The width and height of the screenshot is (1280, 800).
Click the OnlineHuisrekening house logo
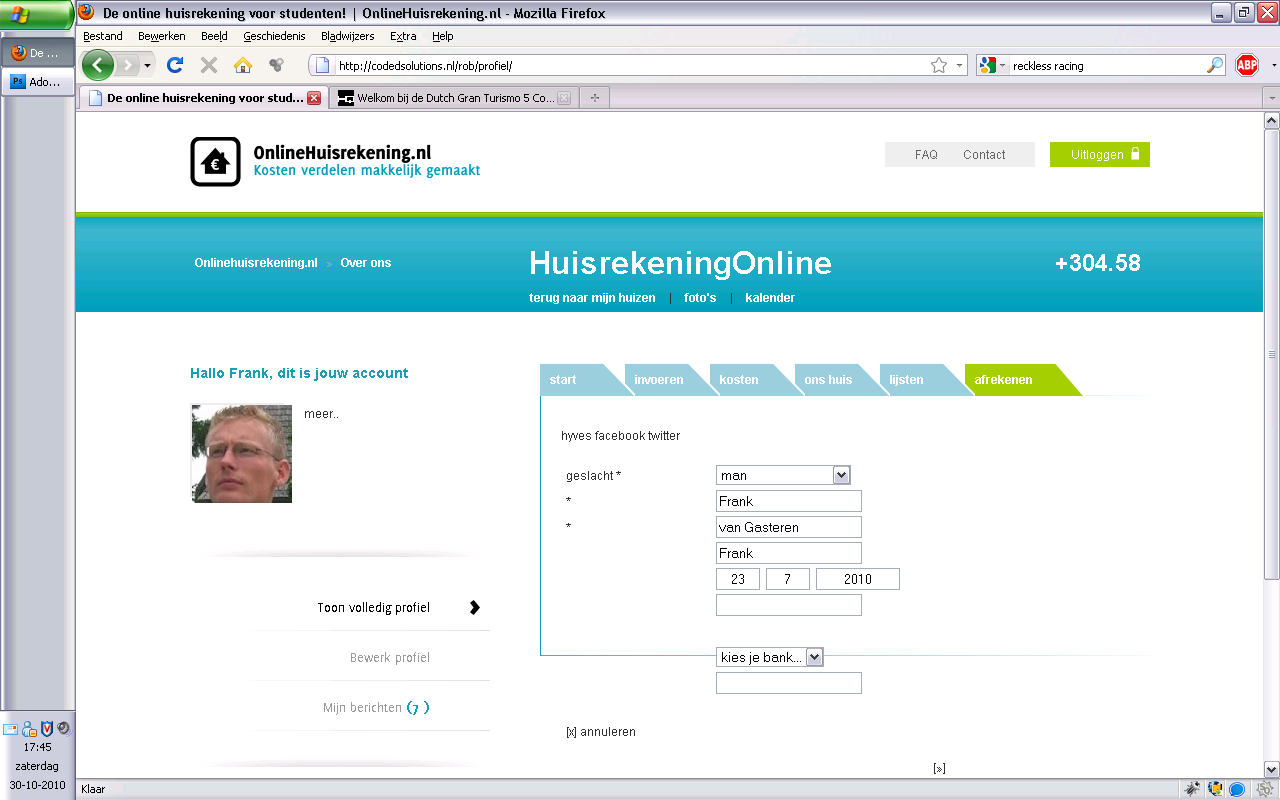215,162
